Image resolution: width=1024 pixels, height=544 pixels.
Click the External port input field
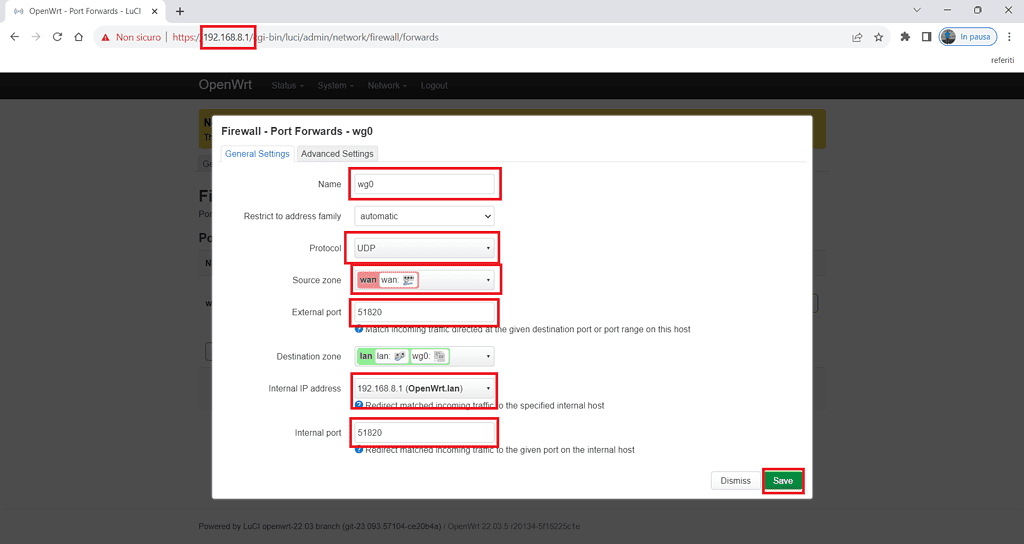[x=425, y=312]
